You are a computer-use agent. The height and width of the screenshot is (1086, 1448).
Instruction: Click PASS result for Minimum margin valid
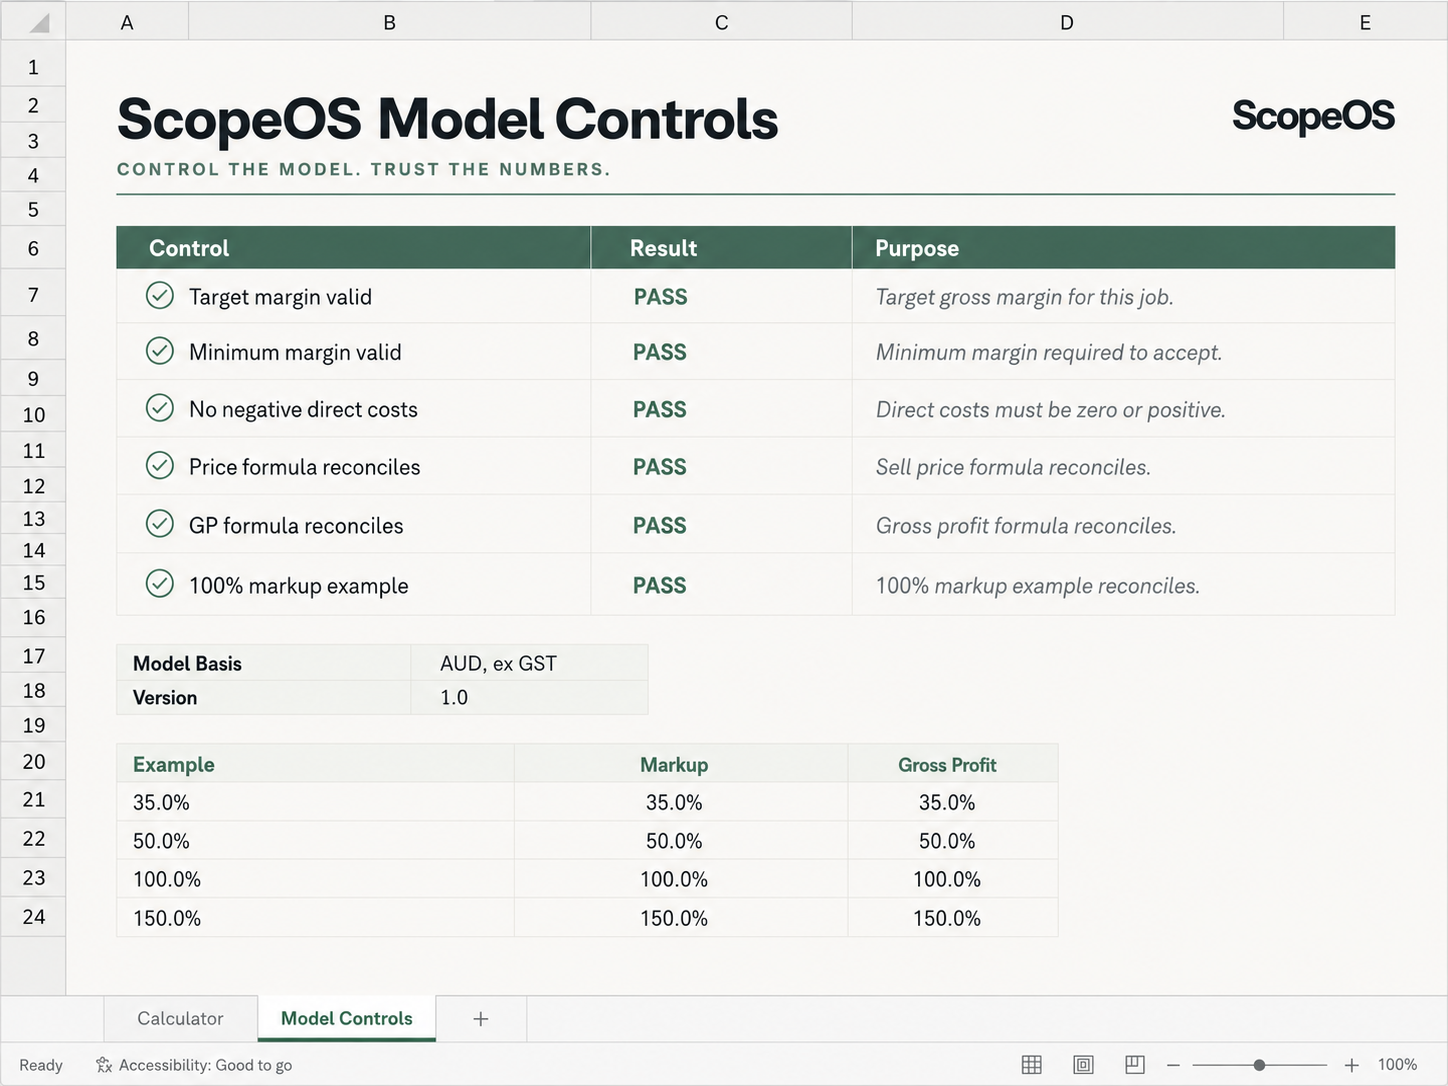tap(660, 352)
